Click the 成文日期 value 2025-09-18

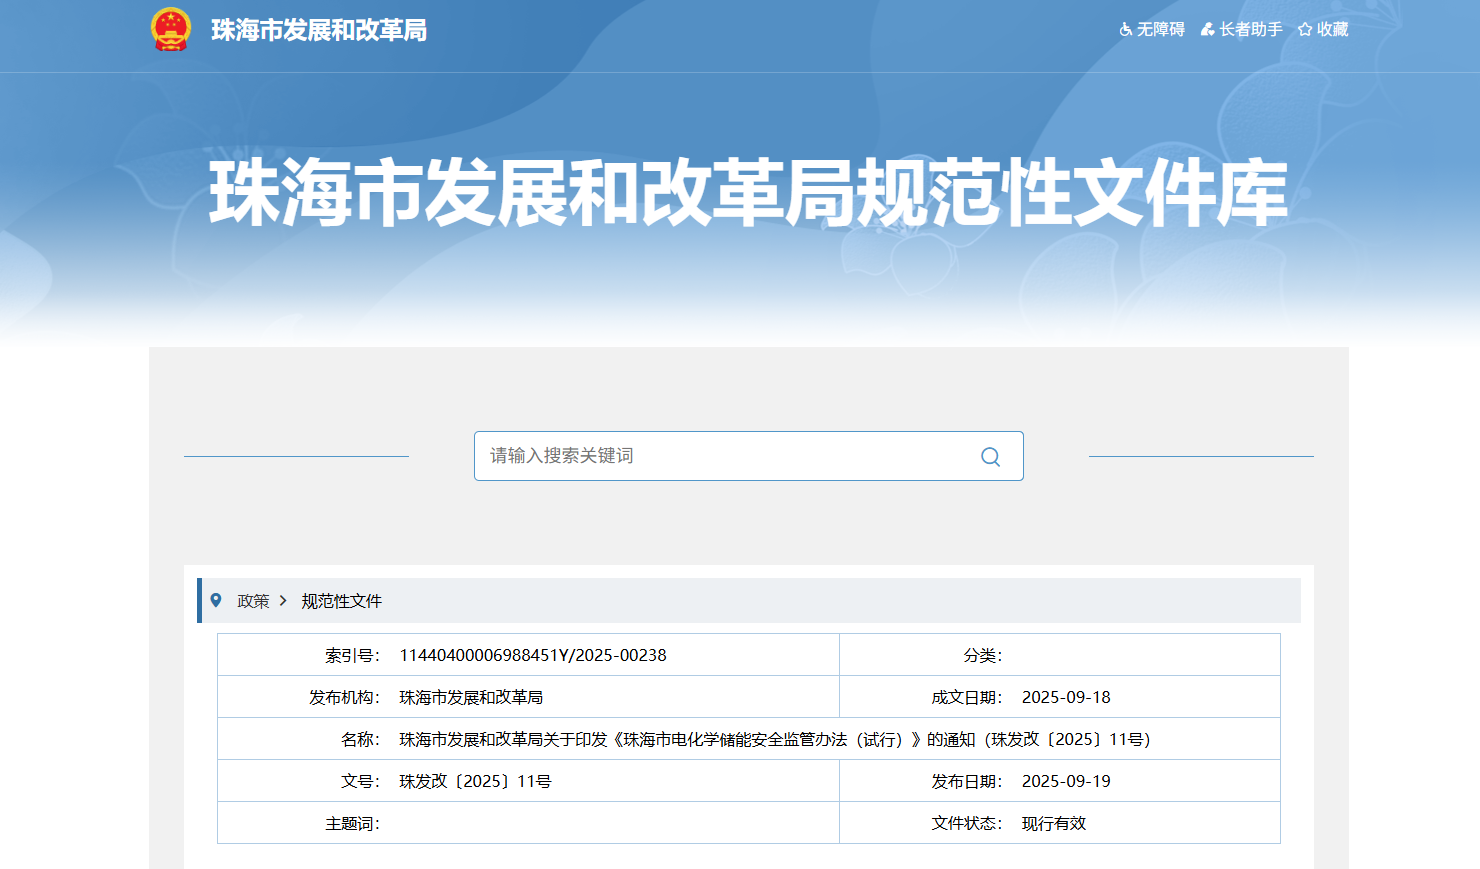coord(1066,697)
